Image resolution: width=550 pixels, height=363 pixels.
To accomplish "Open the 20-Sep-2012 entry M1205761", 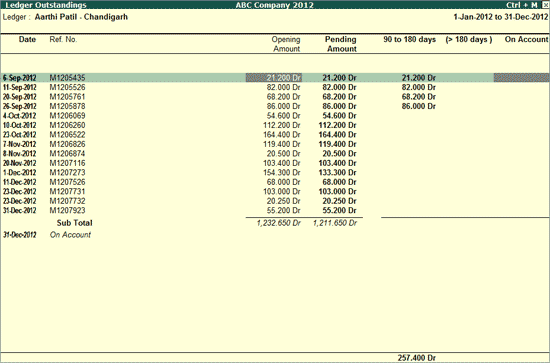I will click(275, 97).
